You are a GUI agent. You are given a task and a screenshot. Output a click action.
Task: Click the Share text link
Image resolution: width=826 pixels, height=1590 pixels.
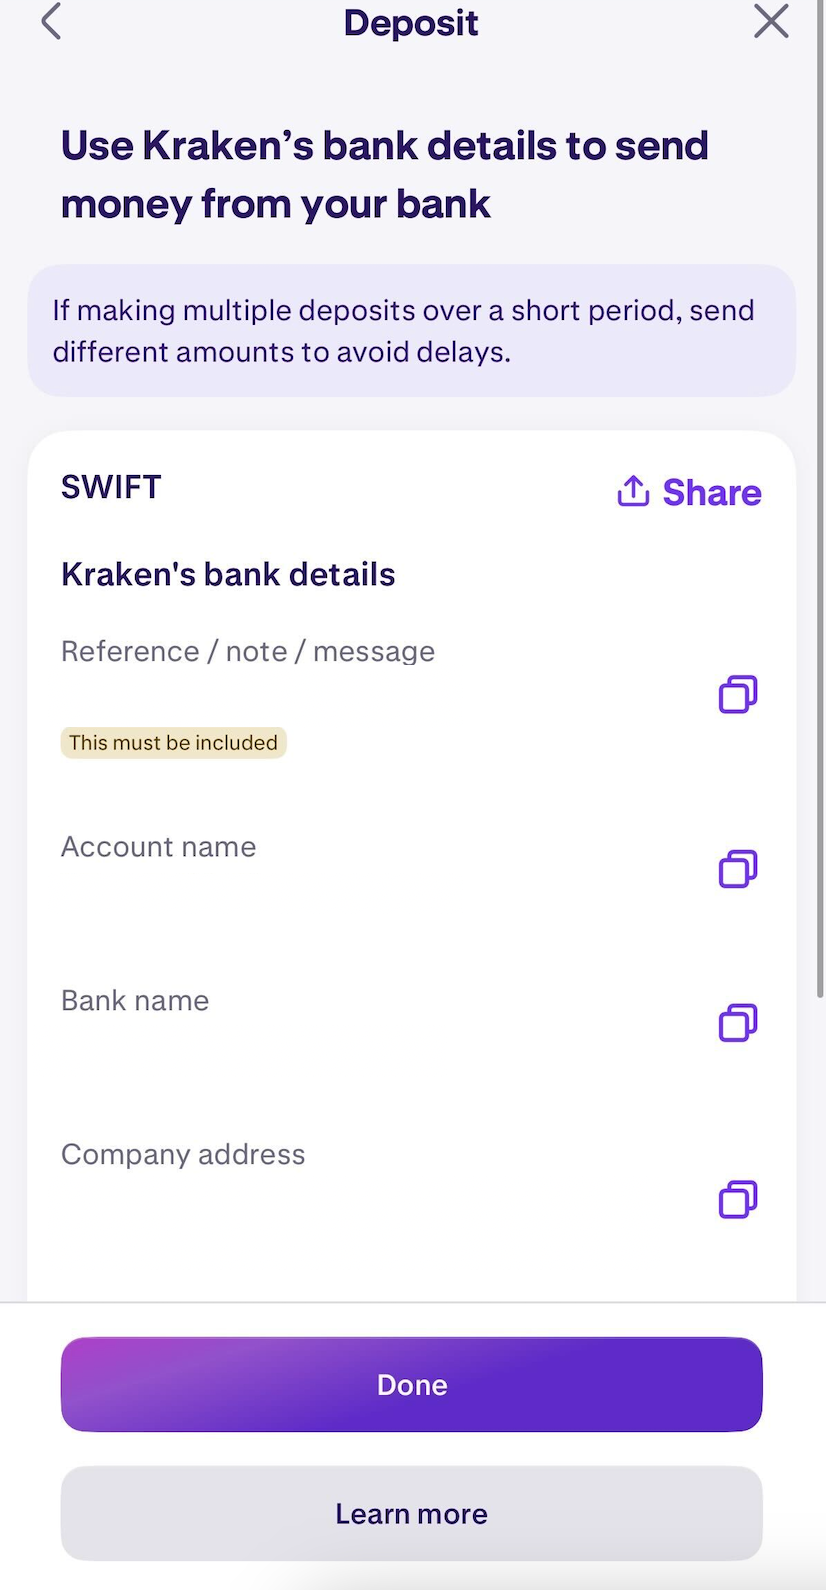click(x=711, y=492)
